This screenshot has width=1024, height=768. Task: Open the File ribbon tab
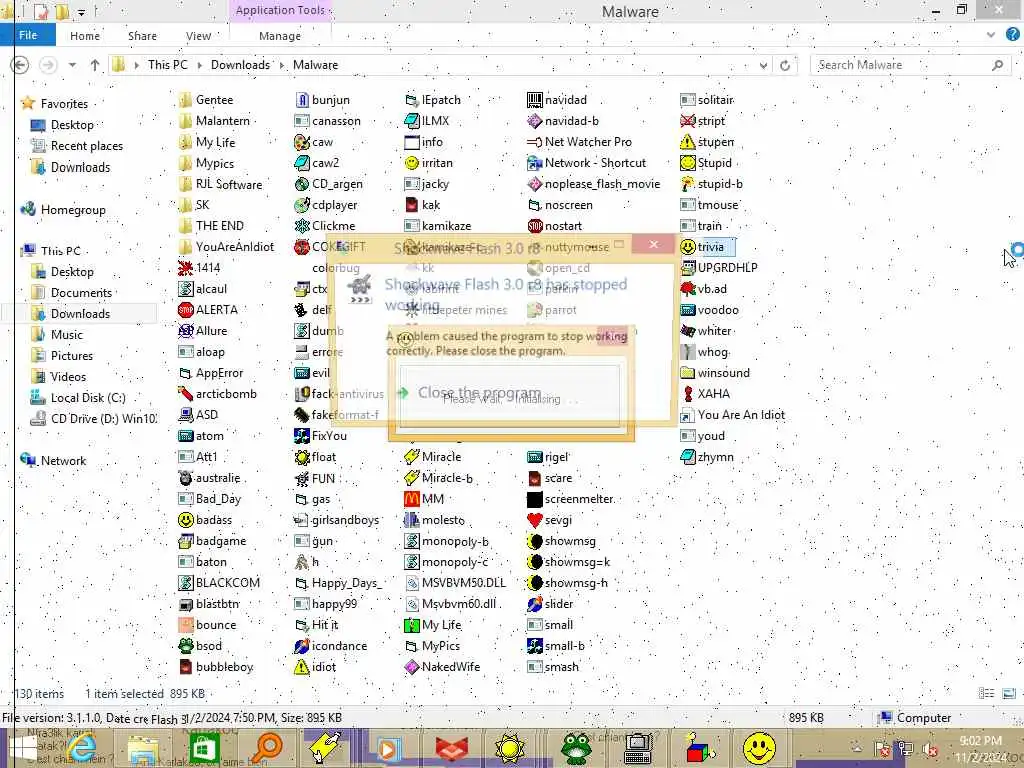point(28,35)
